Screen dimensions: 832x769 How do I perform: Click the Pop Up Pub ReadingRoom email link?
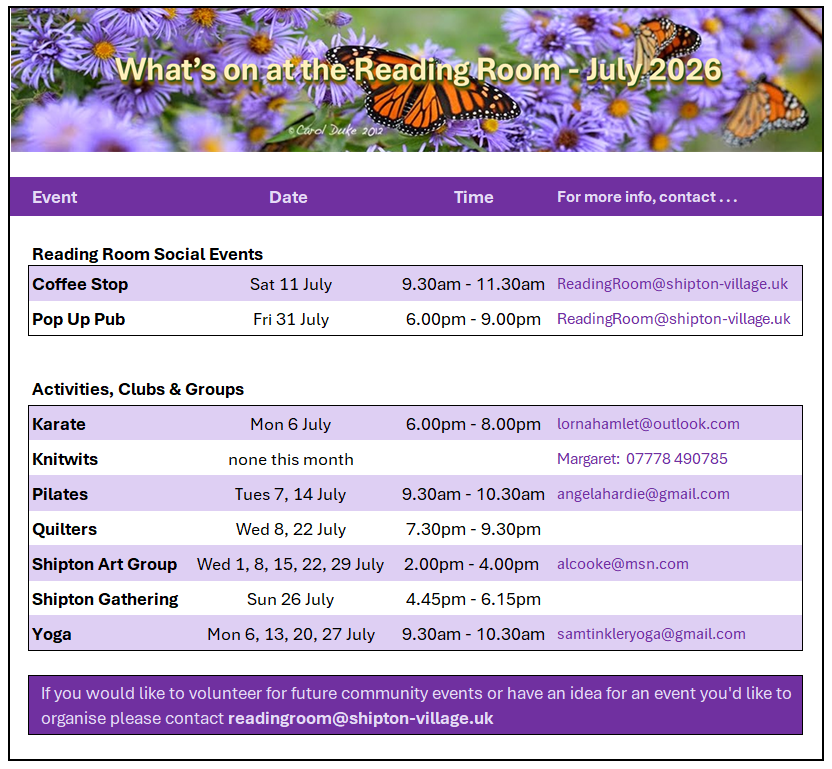pyautogui.click(x=673, y=319)
